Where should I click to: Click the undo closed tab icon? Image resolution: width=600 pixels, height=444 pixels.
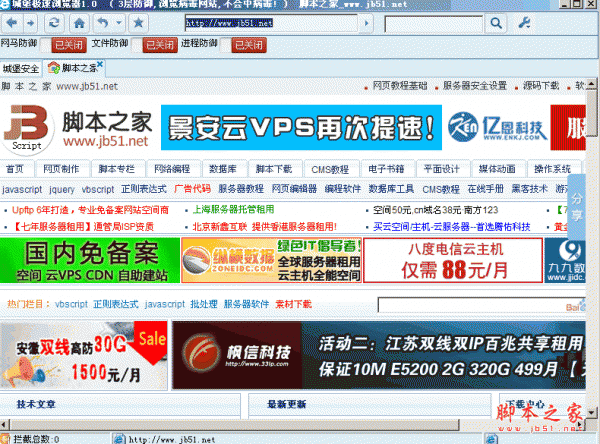click(x=103, y=23)
